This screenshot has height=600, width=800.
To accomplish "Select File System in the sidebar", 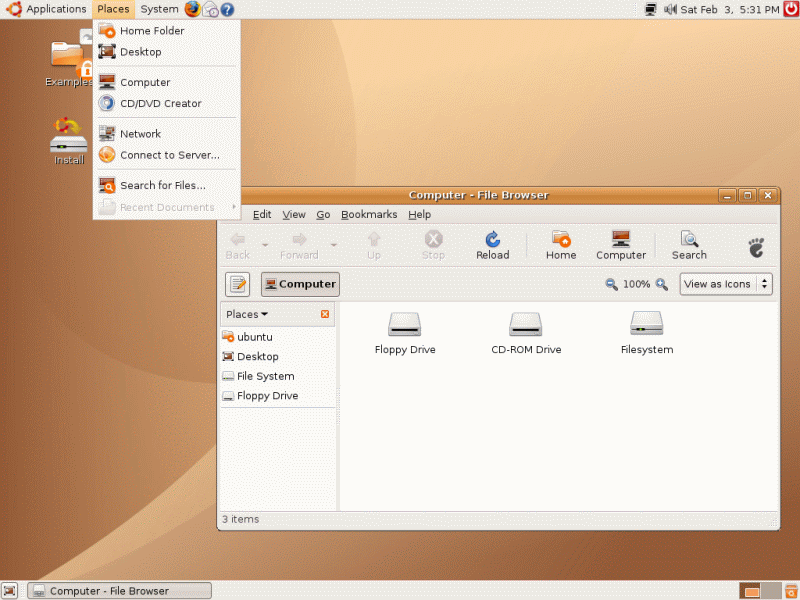I will coord(265,376).
